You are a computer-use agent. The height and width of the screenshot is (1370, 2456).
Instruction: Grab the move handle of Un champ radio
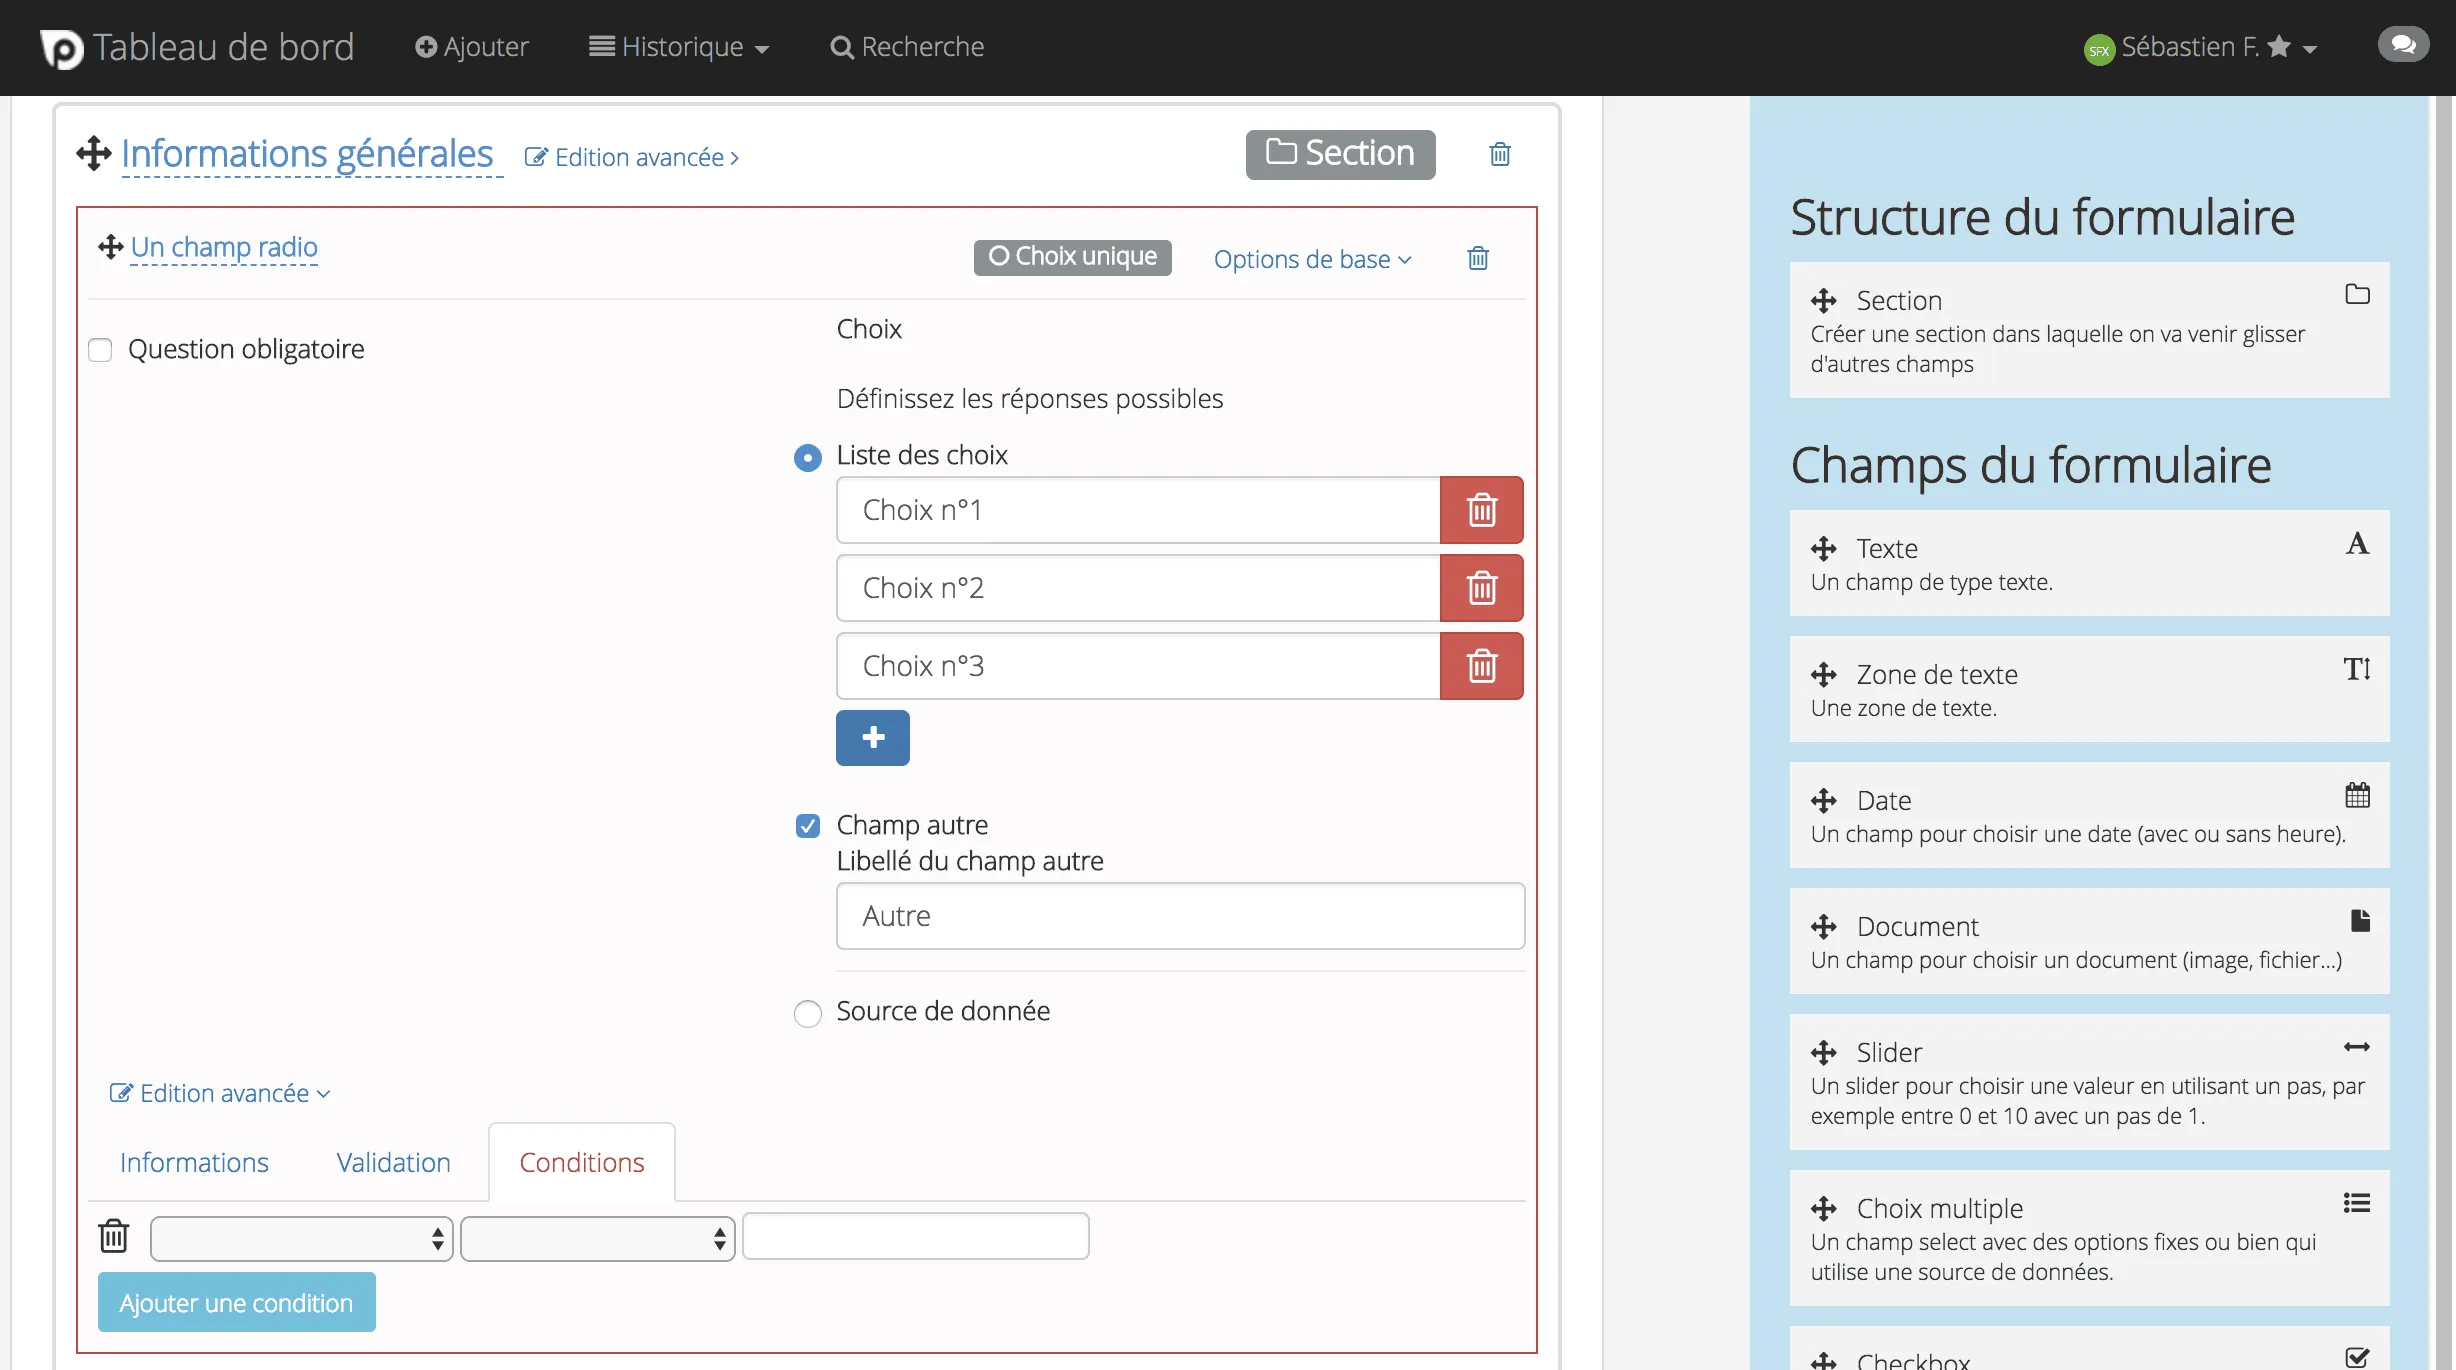[110, 247]
